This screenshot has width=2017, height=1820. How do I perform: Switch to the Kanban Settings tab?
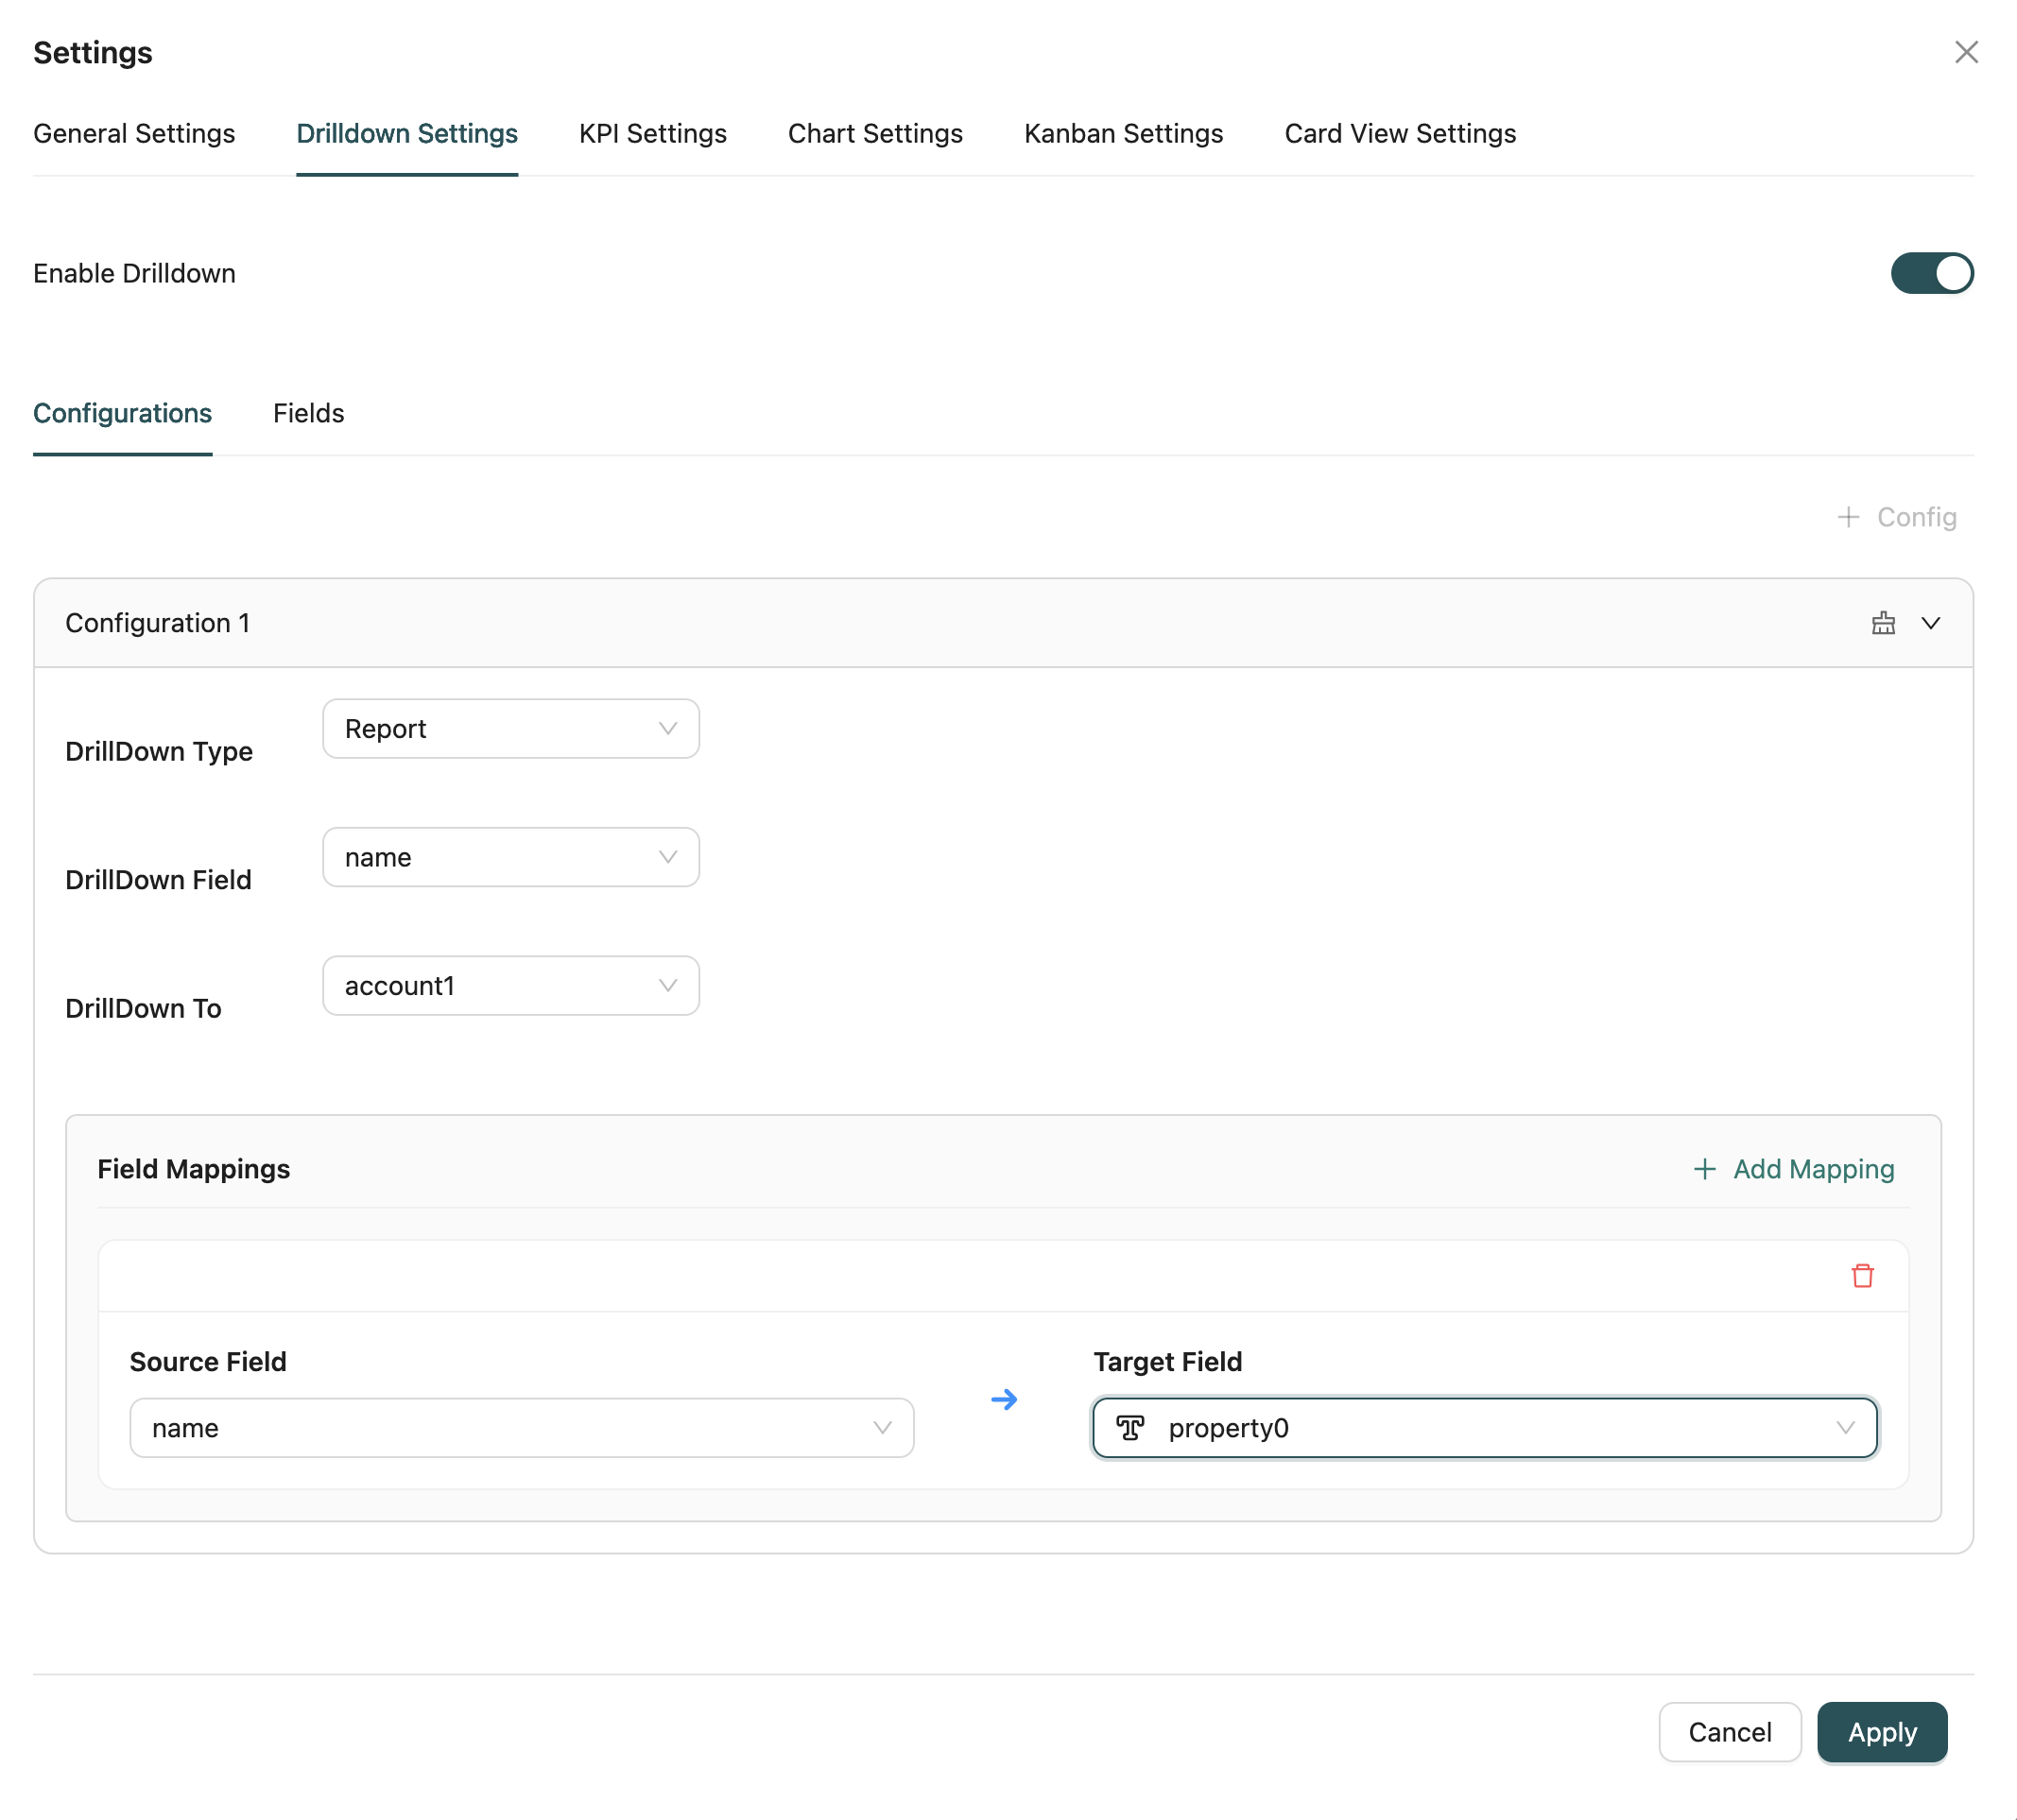(1123, 133)
